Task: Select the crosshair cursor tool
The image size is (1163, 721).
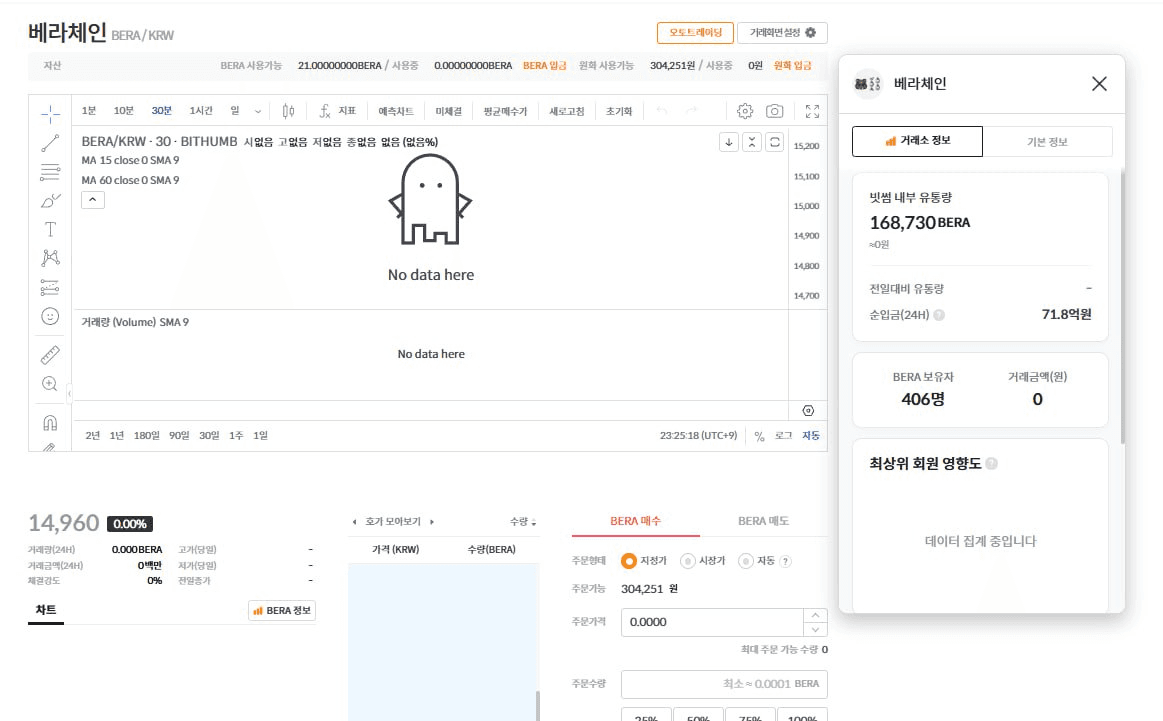Action: tap(50, 113)
